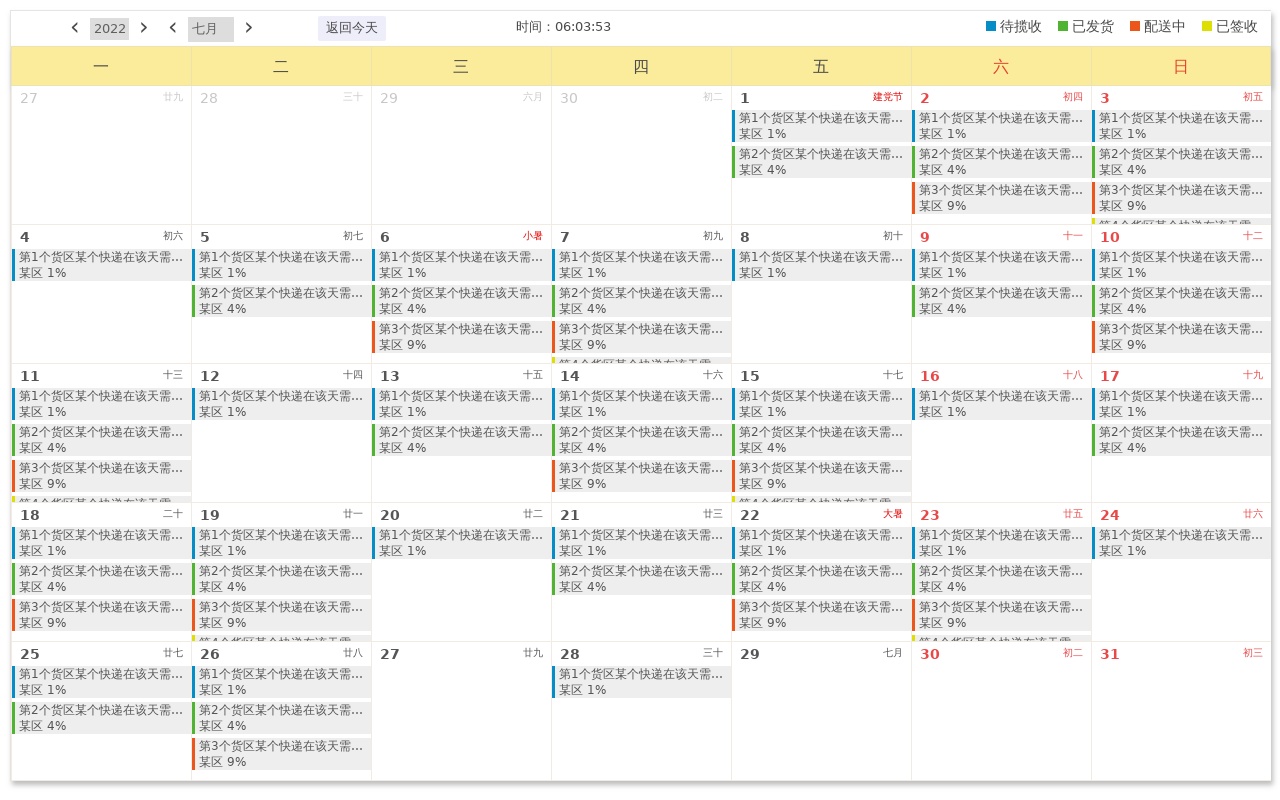Open the 4% event on July 25

(x=102, y=718)
